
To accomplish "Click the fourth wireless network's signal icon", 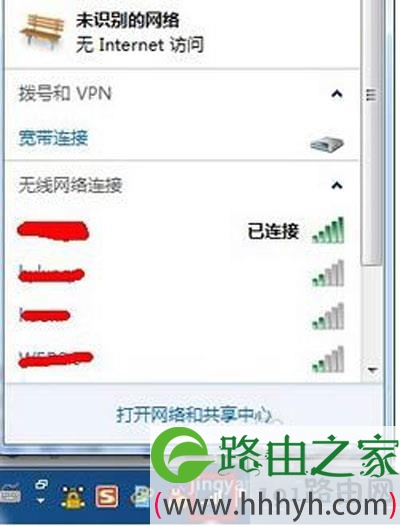I will [x=328, y=360].
